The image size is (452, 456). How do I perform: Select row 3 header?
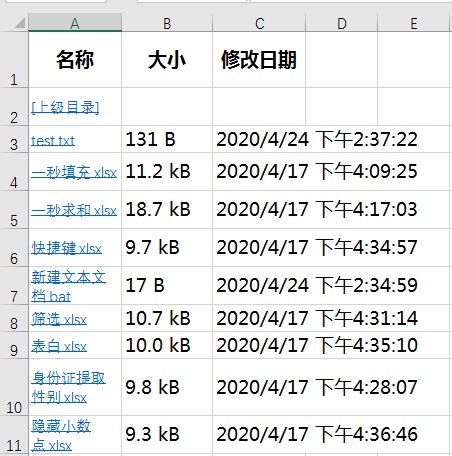point(14,139)
